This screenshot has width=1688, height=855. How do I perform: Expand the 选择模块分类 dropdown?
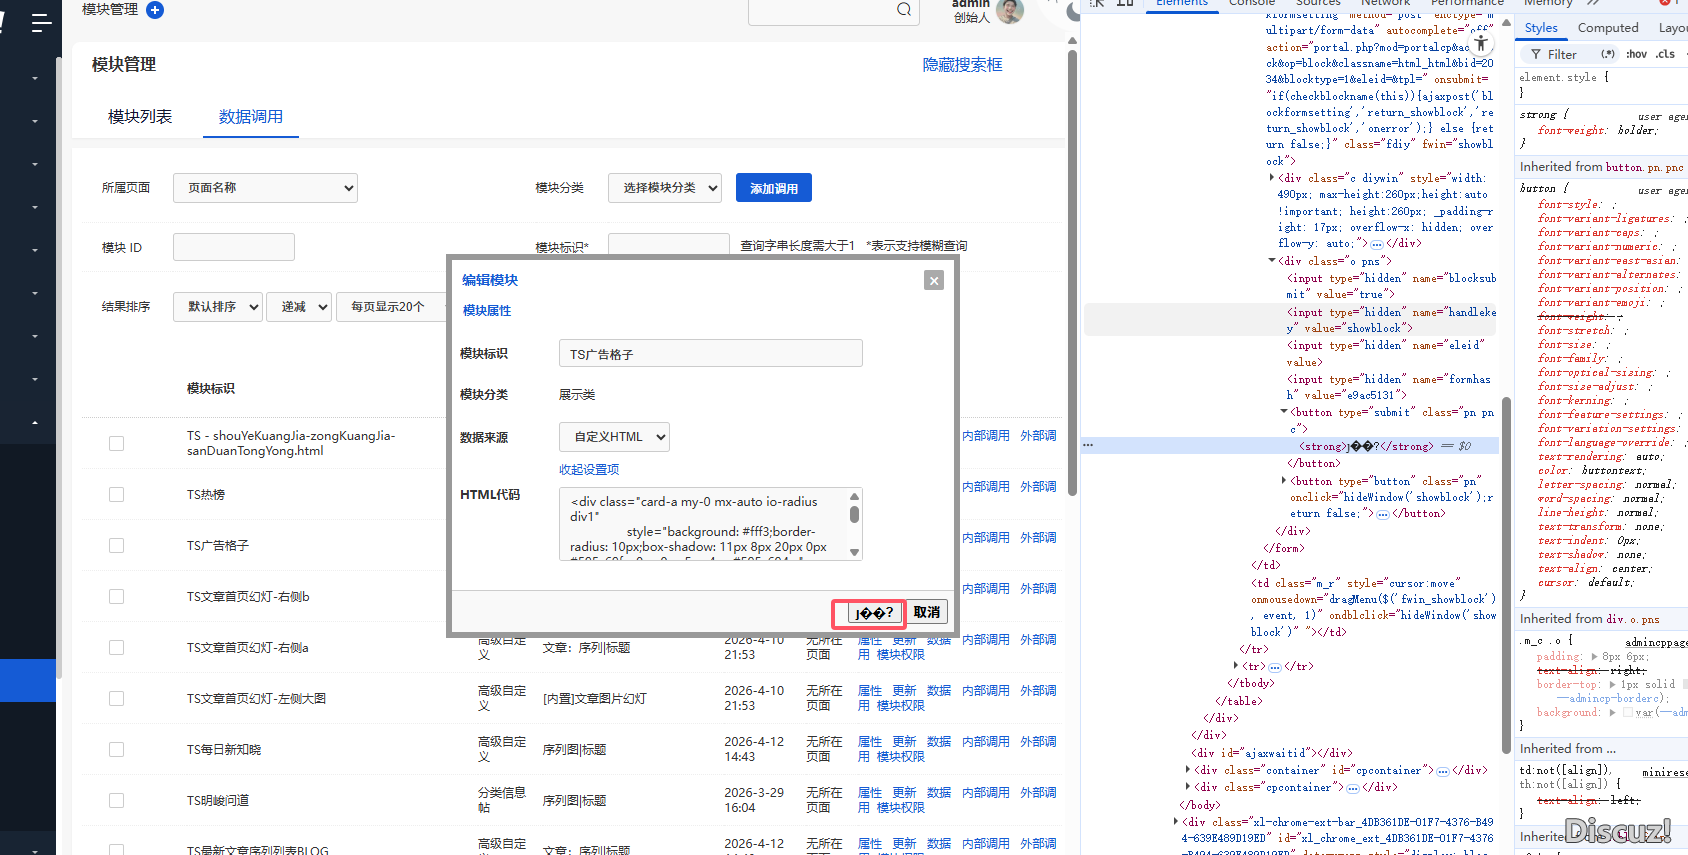(x=665, y=188)
